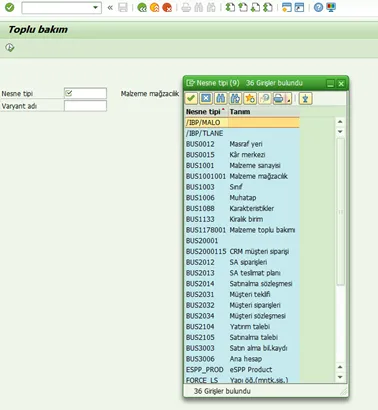Select BUS2014 Satınalma sözleşmesi entry
The height and width of the screenshot is (410, 378).
(242, 284)
